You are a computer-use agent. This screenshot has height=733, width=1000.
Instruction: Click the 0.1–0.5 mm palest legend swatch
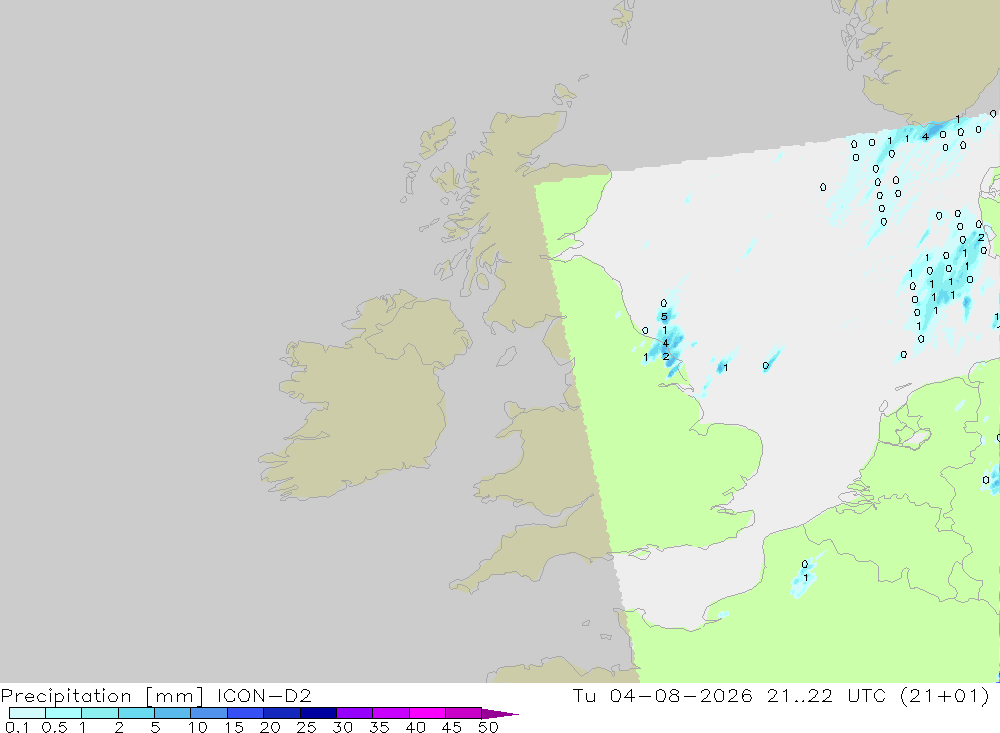(27, 713)
